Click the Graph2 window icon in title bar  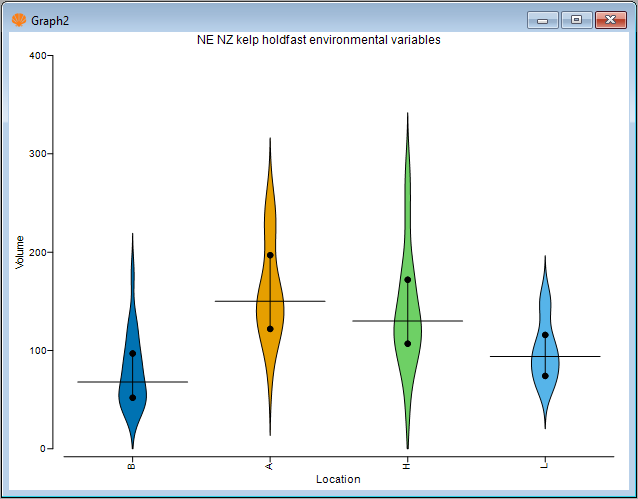click(x=17, y=19)
